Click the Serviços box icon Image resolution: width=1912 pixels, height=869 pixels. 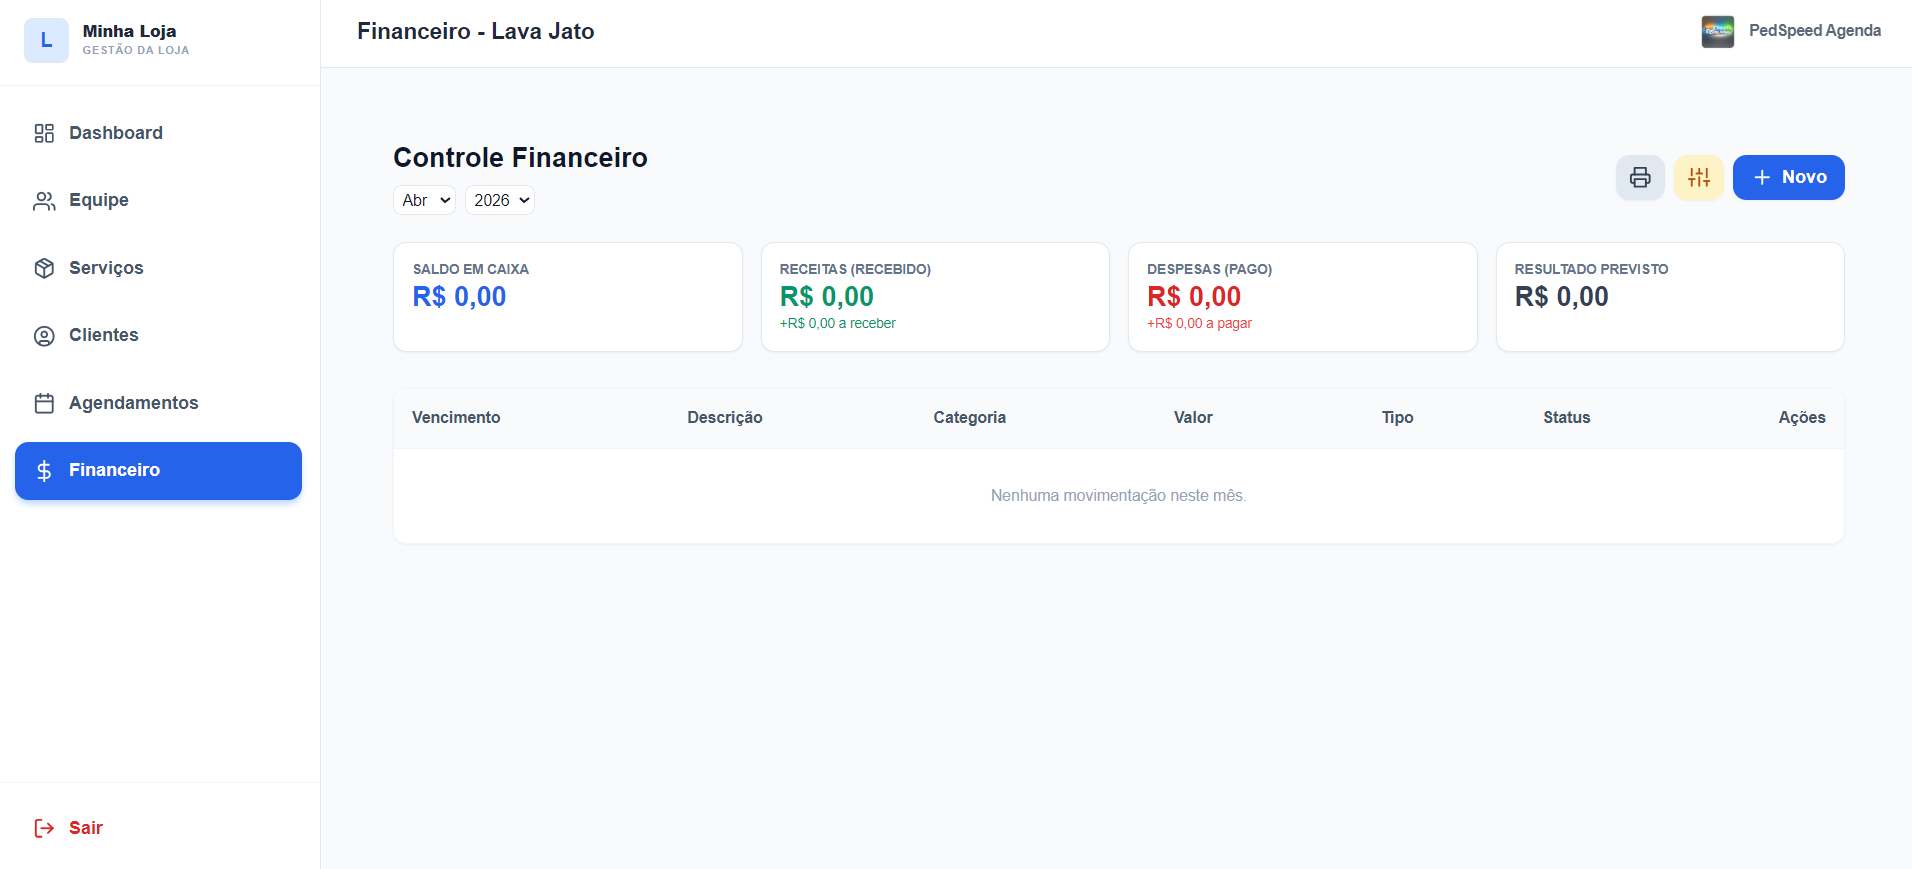[44, 268]
